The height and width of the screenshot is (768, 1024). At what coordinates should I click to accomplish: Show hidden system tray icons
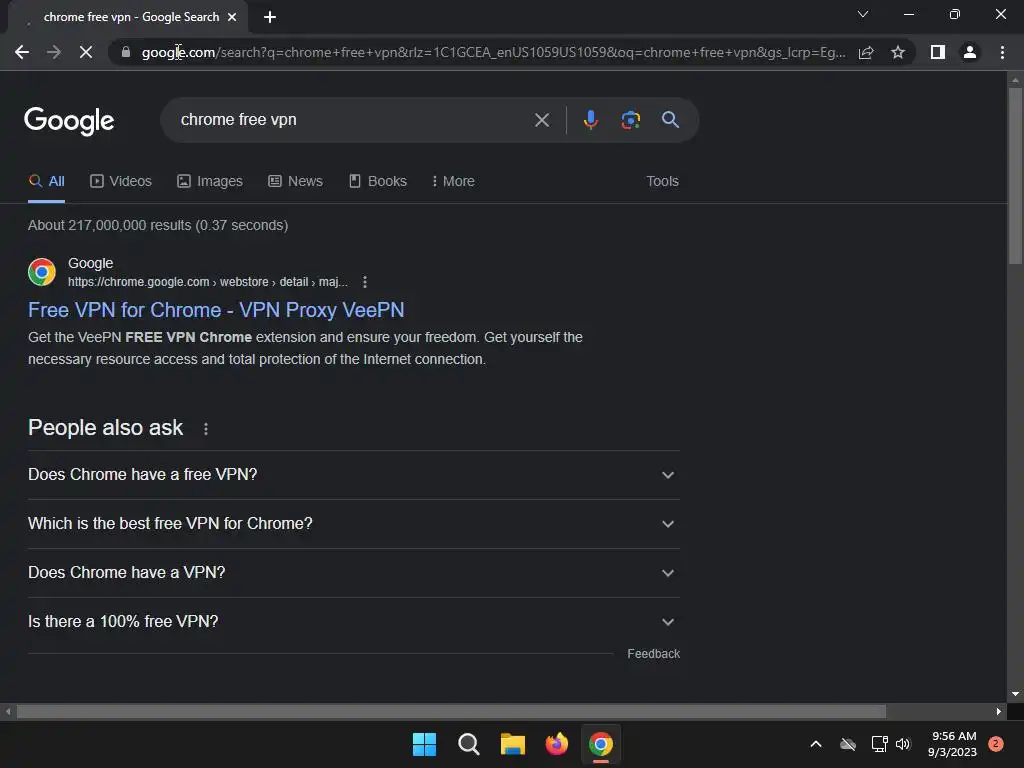pyautogui.click(x=816, y=744)
